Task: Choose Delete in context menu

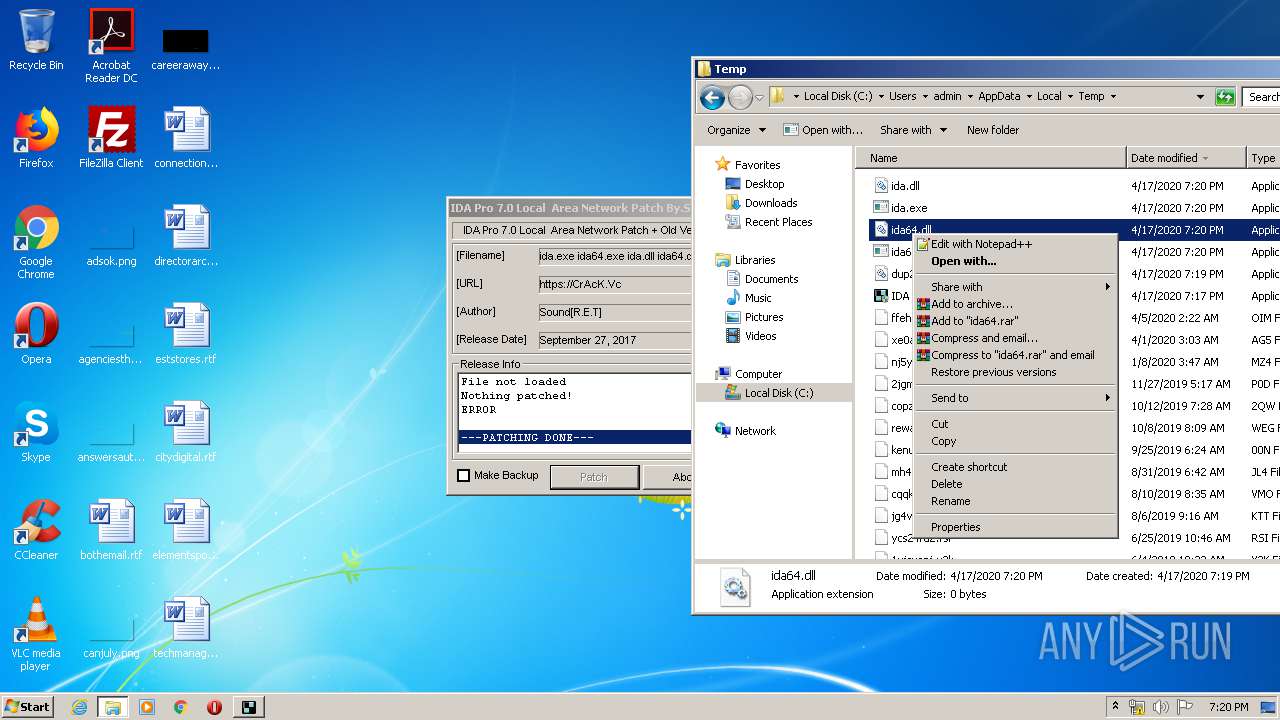Action: (x=1015, y=484)
